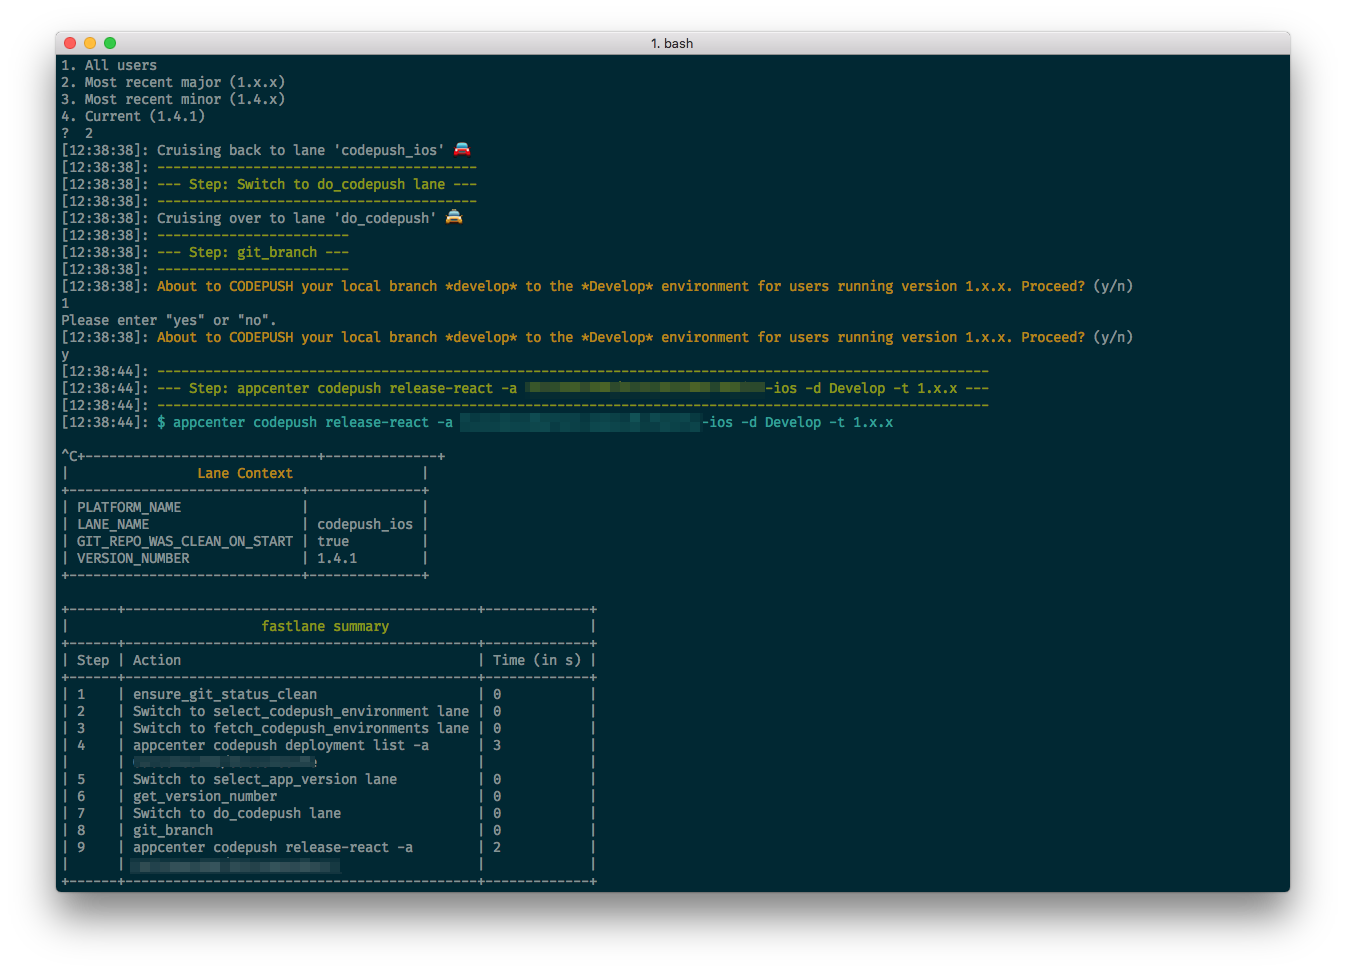Maximize the bash terminal window

point(110,43)
